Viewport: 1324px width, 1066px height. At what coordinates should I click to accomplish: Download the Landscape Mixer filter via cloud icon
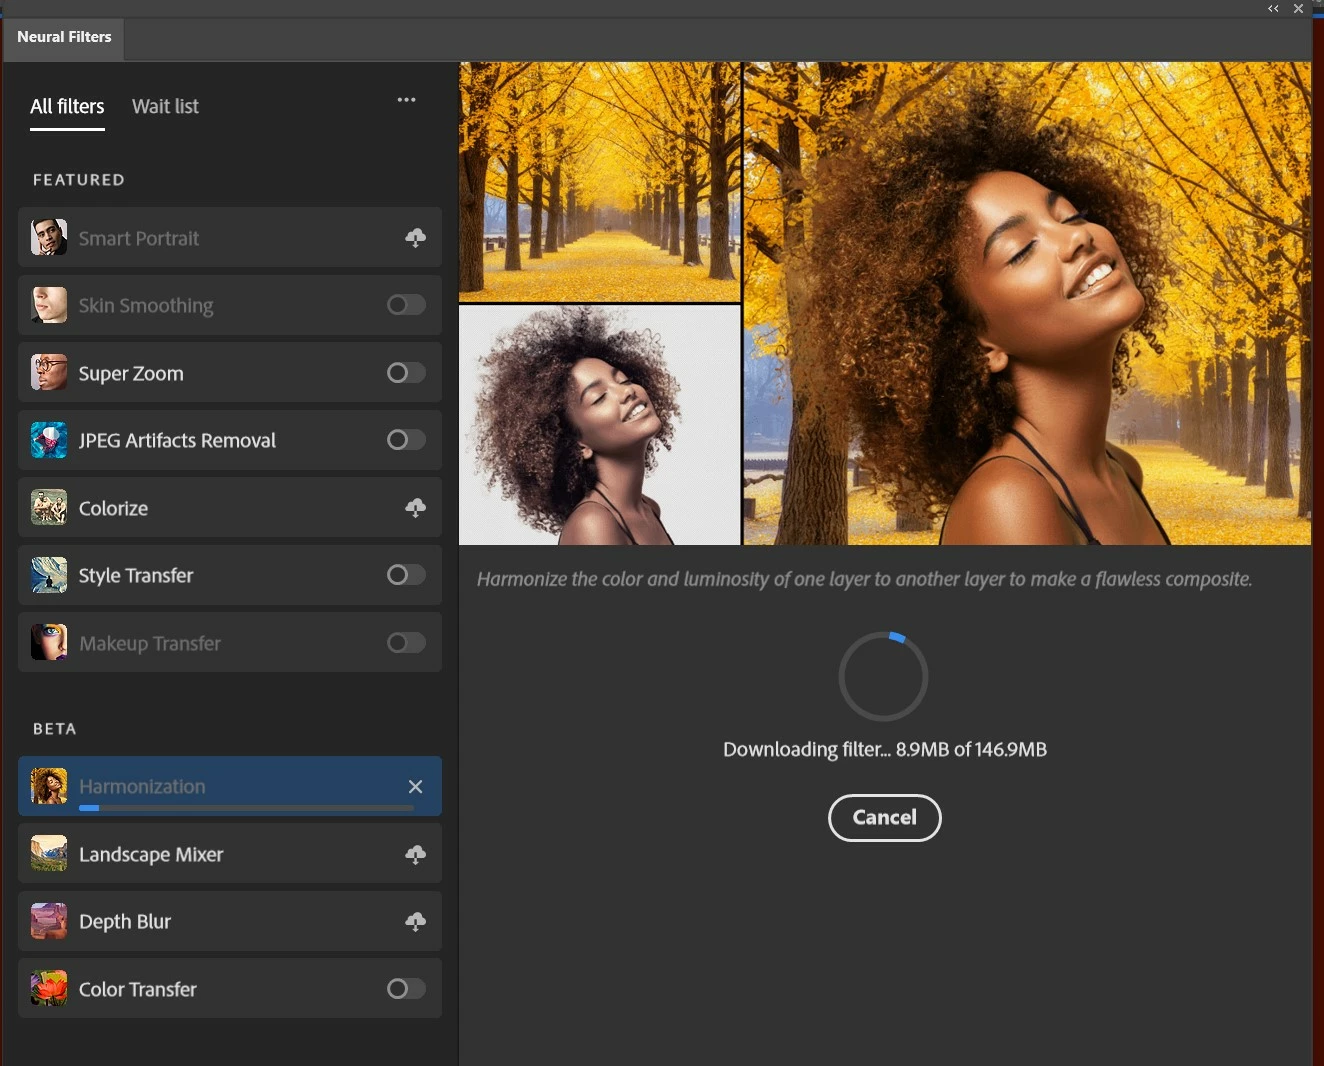click(415, 854)
